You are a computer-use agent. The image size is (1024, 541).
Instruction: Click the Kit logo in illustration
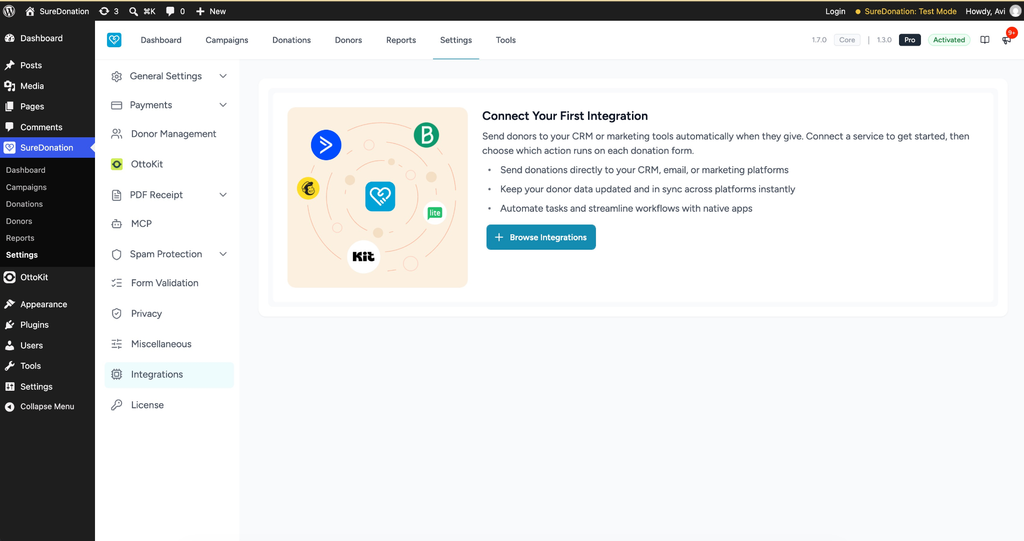click(x=363, y=256)
